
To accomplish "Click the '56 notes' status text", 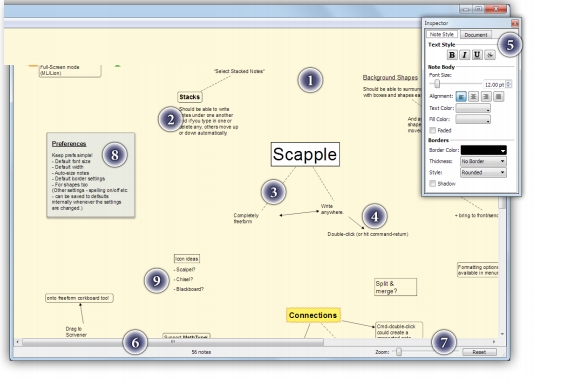I will click(x=201, y=352).
